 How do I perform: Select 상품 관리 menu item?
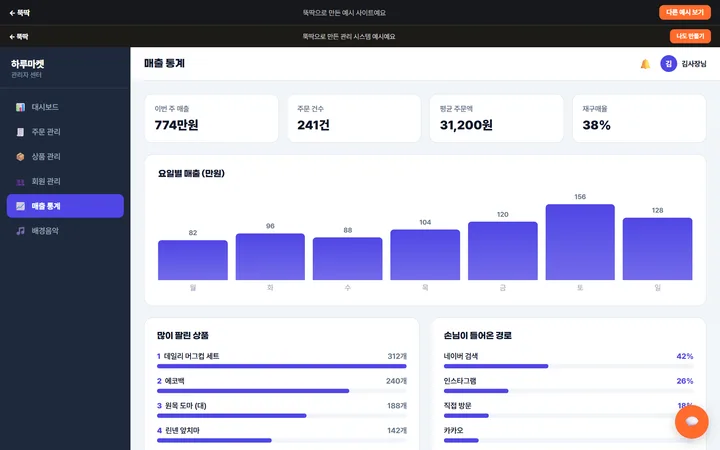[x=65, y=157]
